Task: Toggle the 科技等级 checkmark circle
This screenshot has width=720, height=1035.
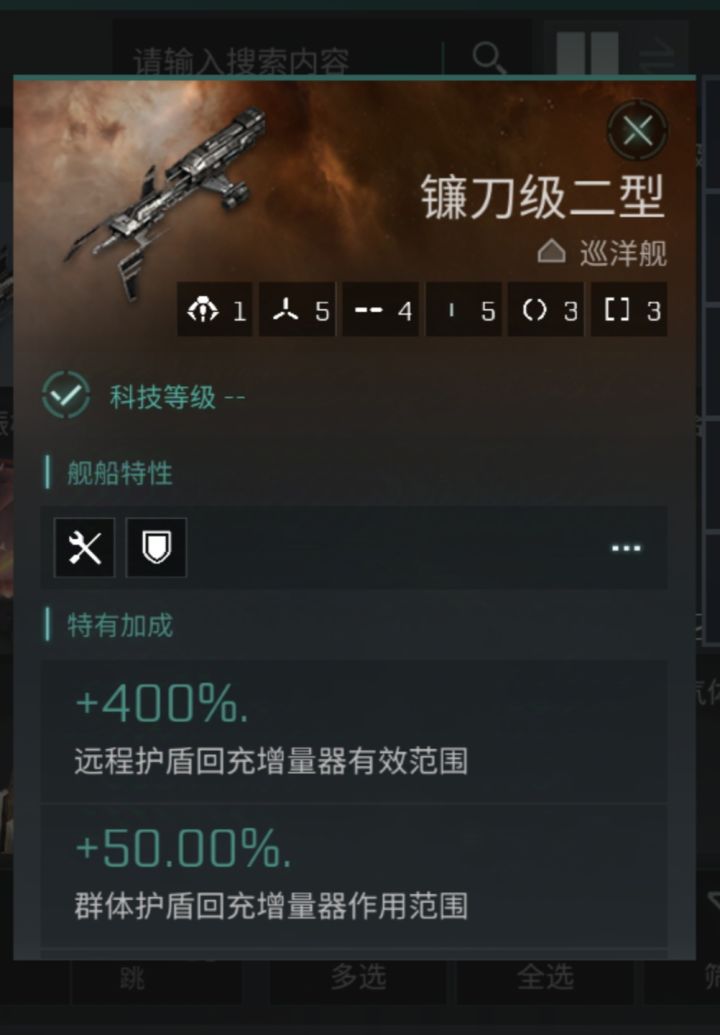Action: click(66, 395)
